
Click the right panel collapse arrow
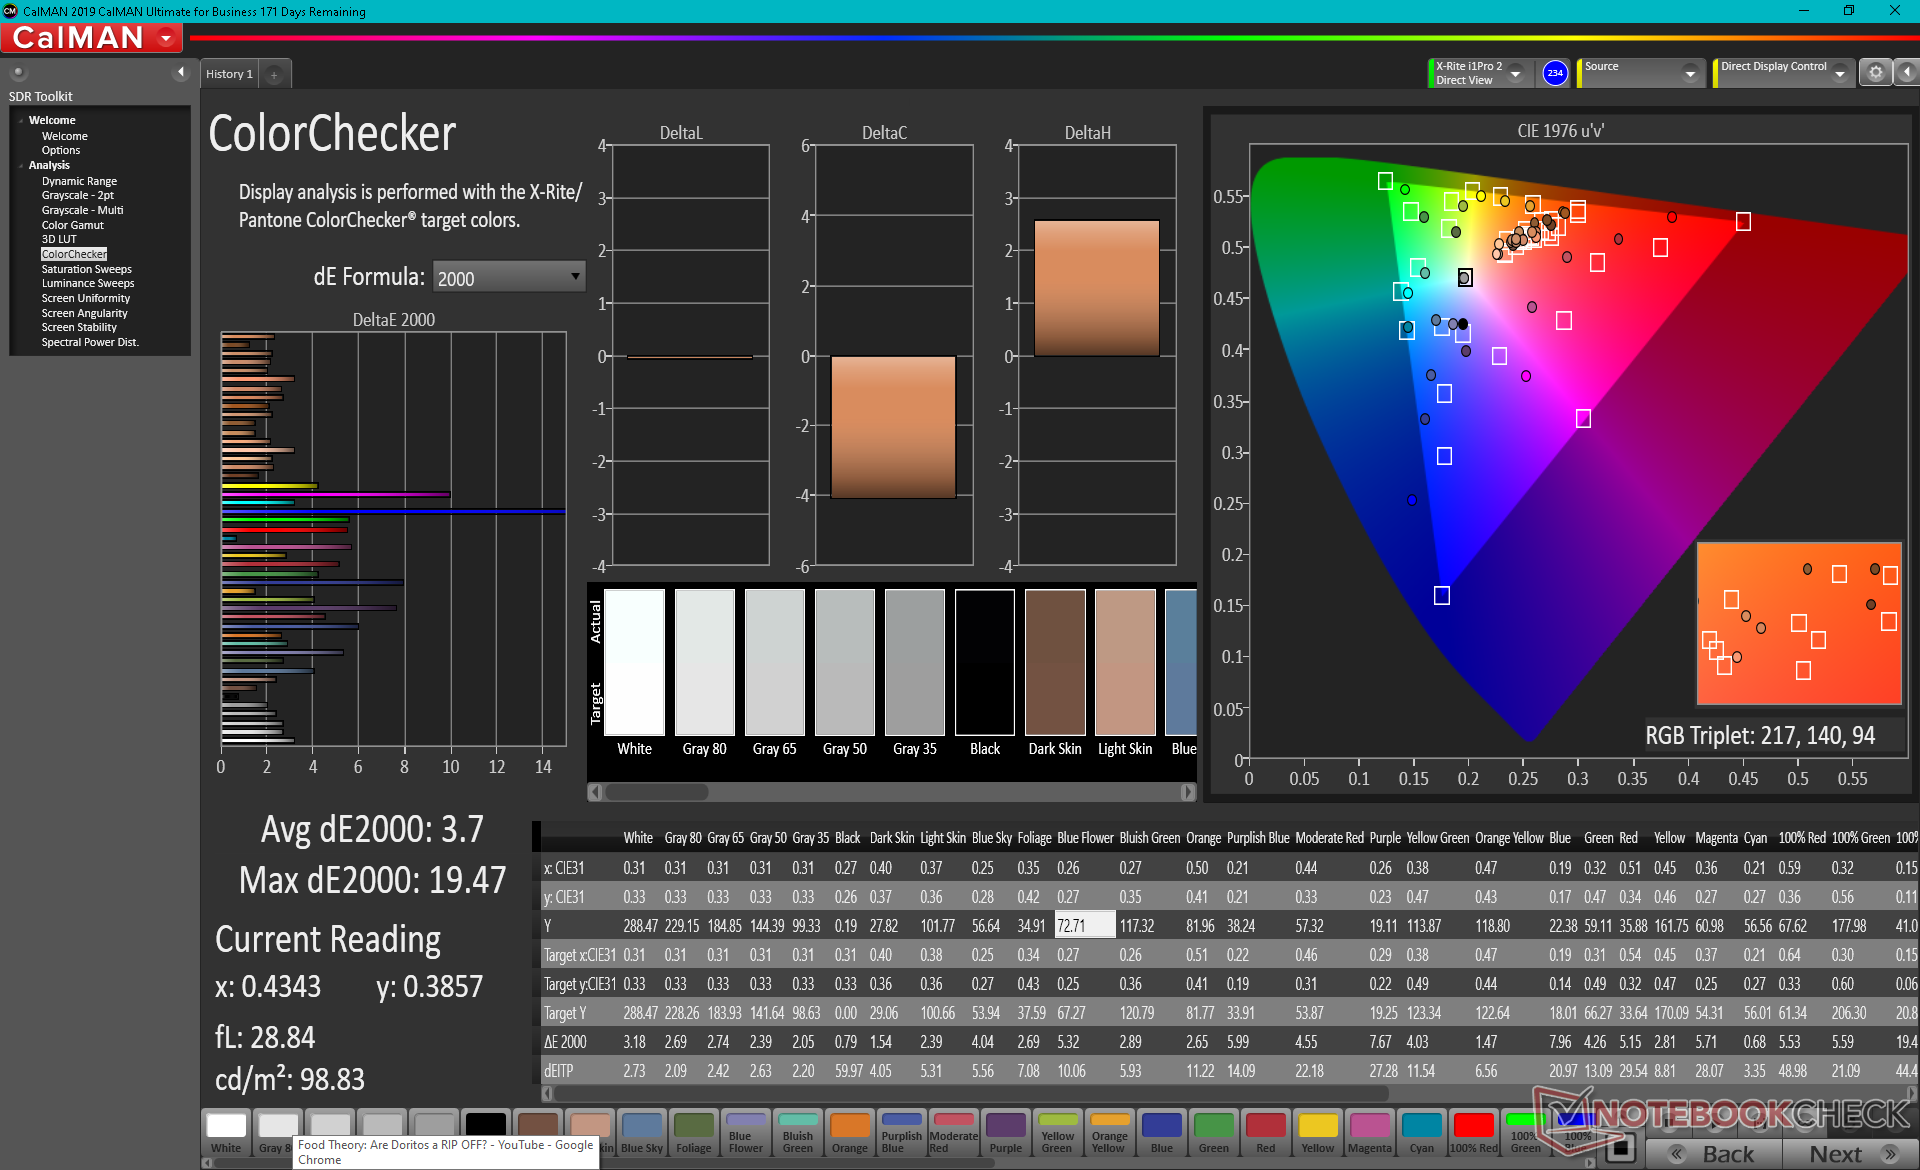pos(1906,73)
